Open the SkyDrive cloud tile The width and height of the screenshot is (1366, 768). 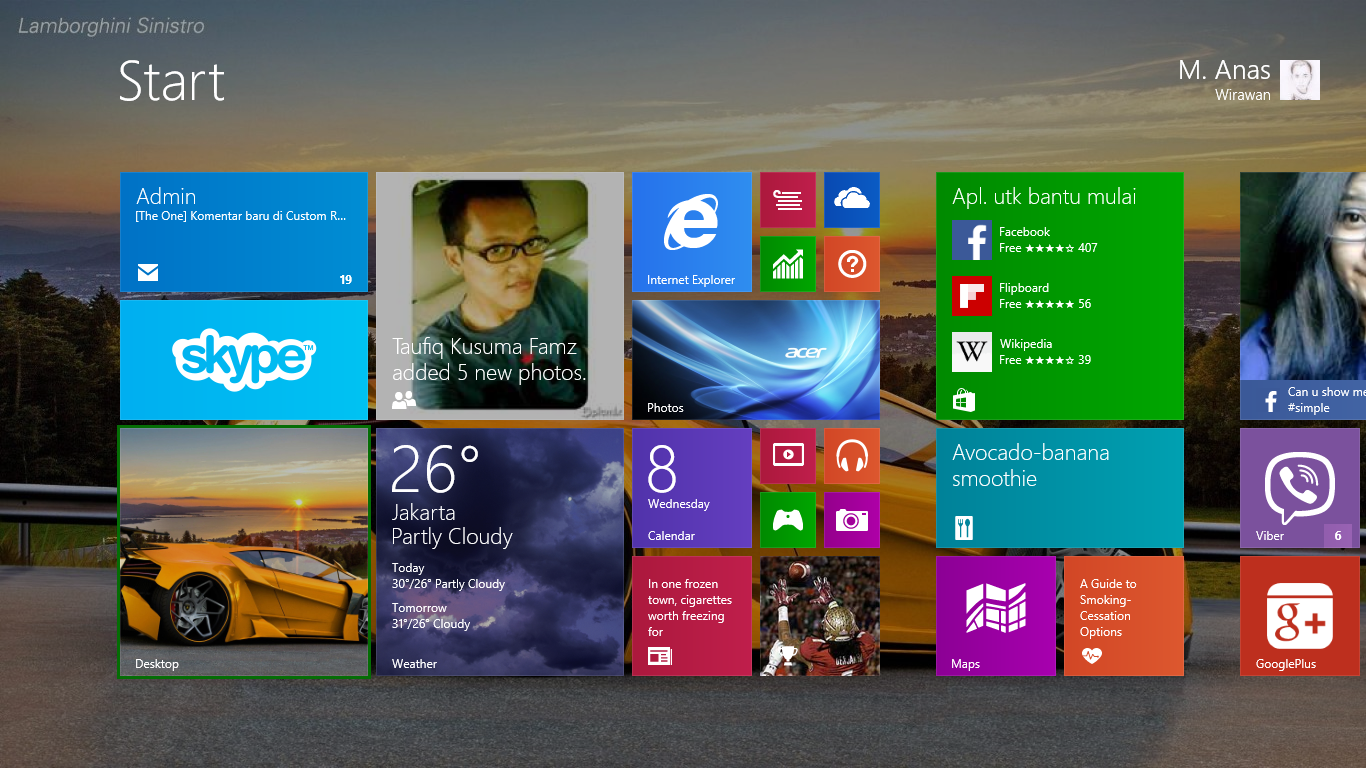[x=851, y=199]
